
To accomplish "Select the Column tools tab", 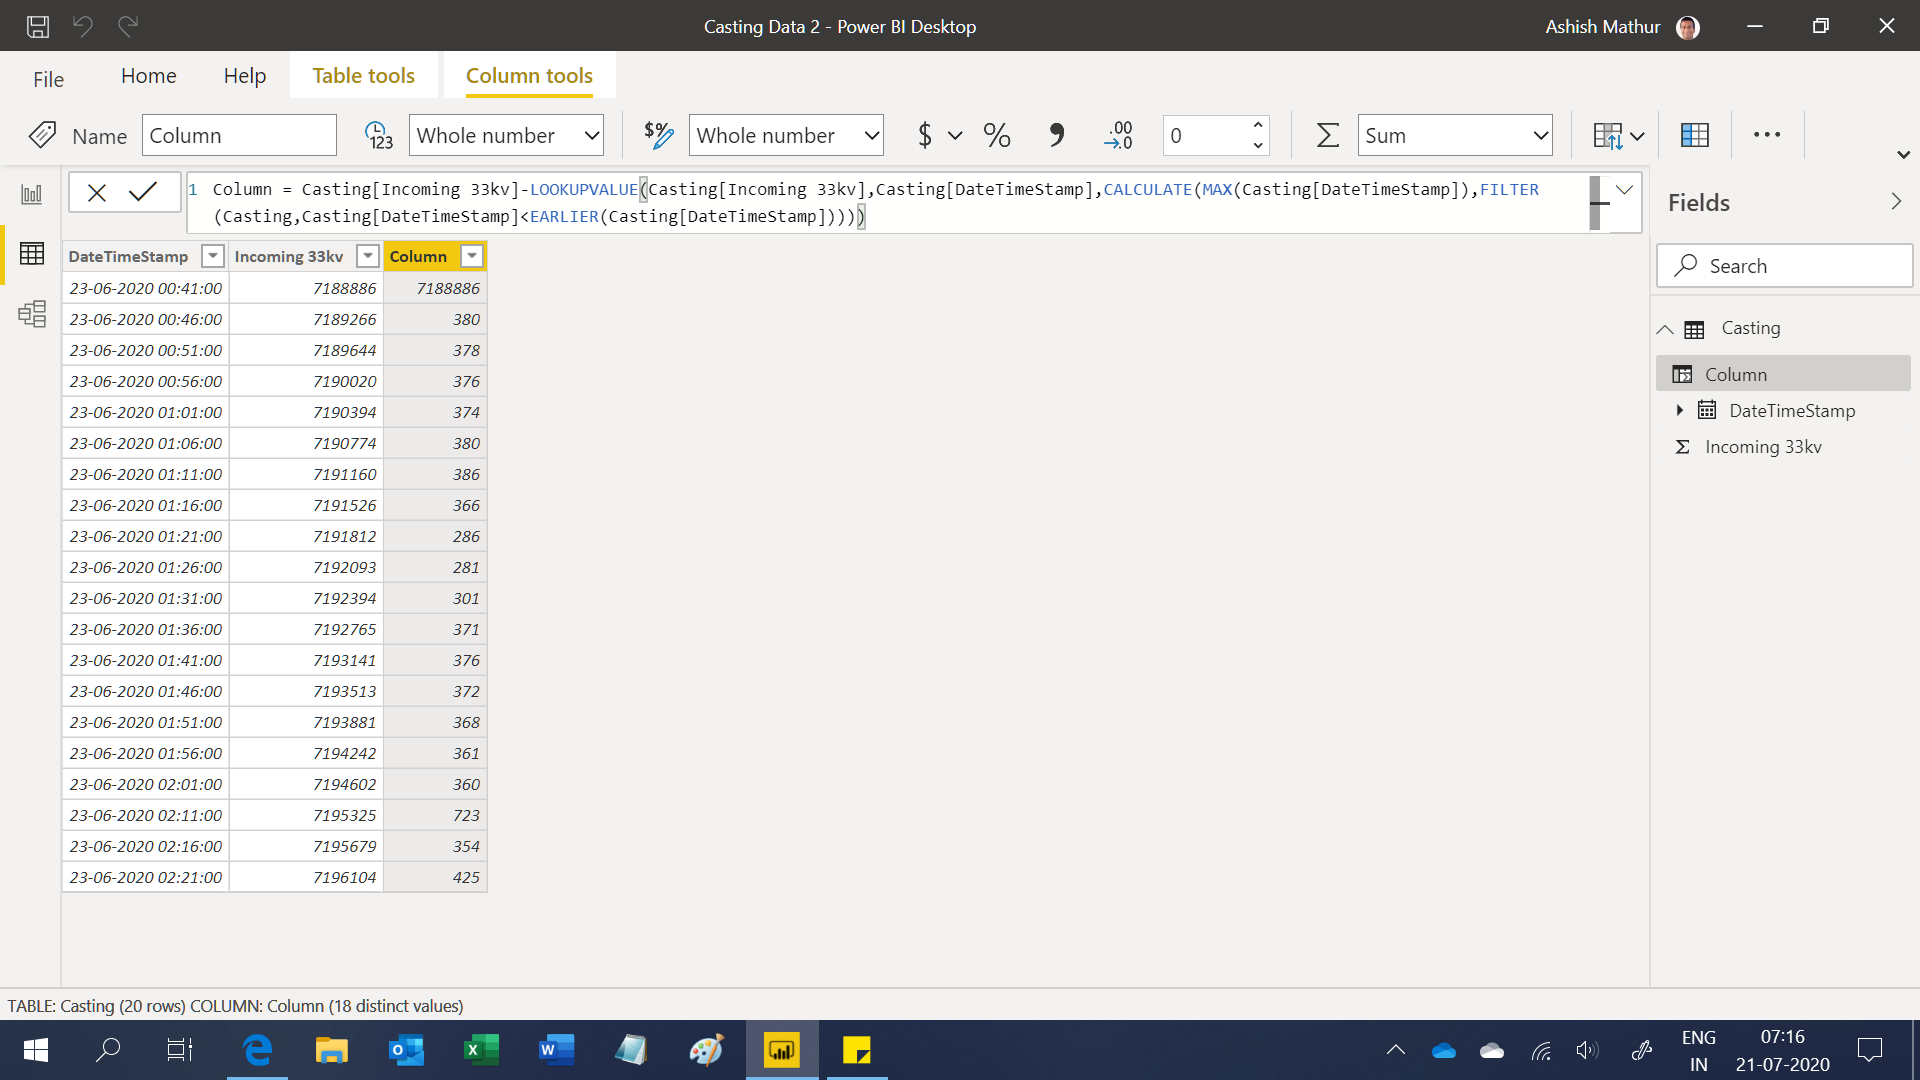I will [530, 76].
